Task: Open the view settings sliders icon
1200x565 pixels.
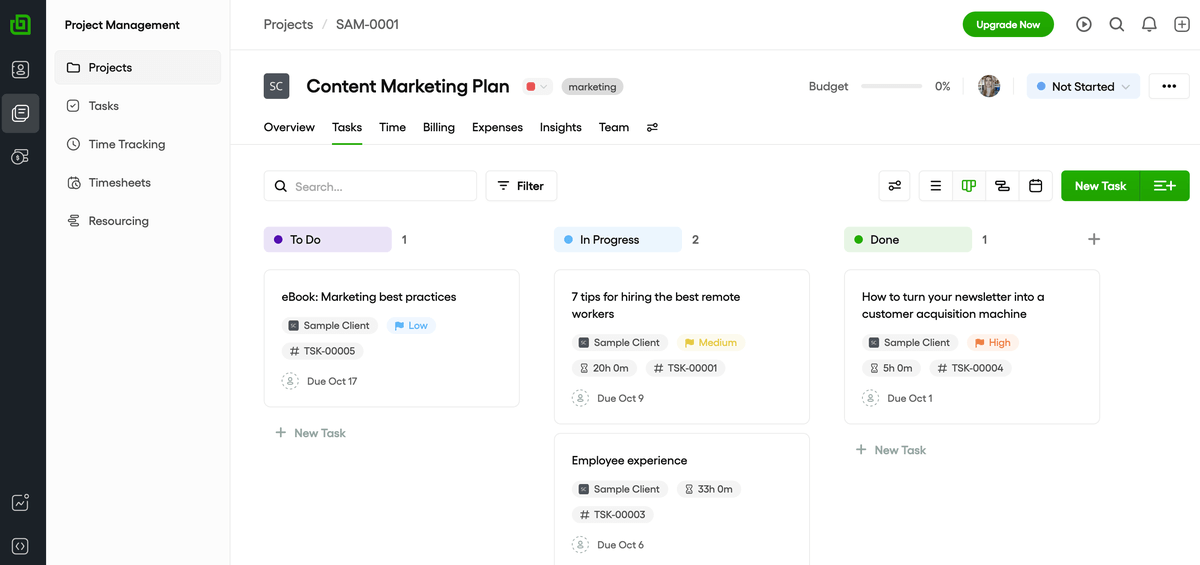Action: point(895,186)
